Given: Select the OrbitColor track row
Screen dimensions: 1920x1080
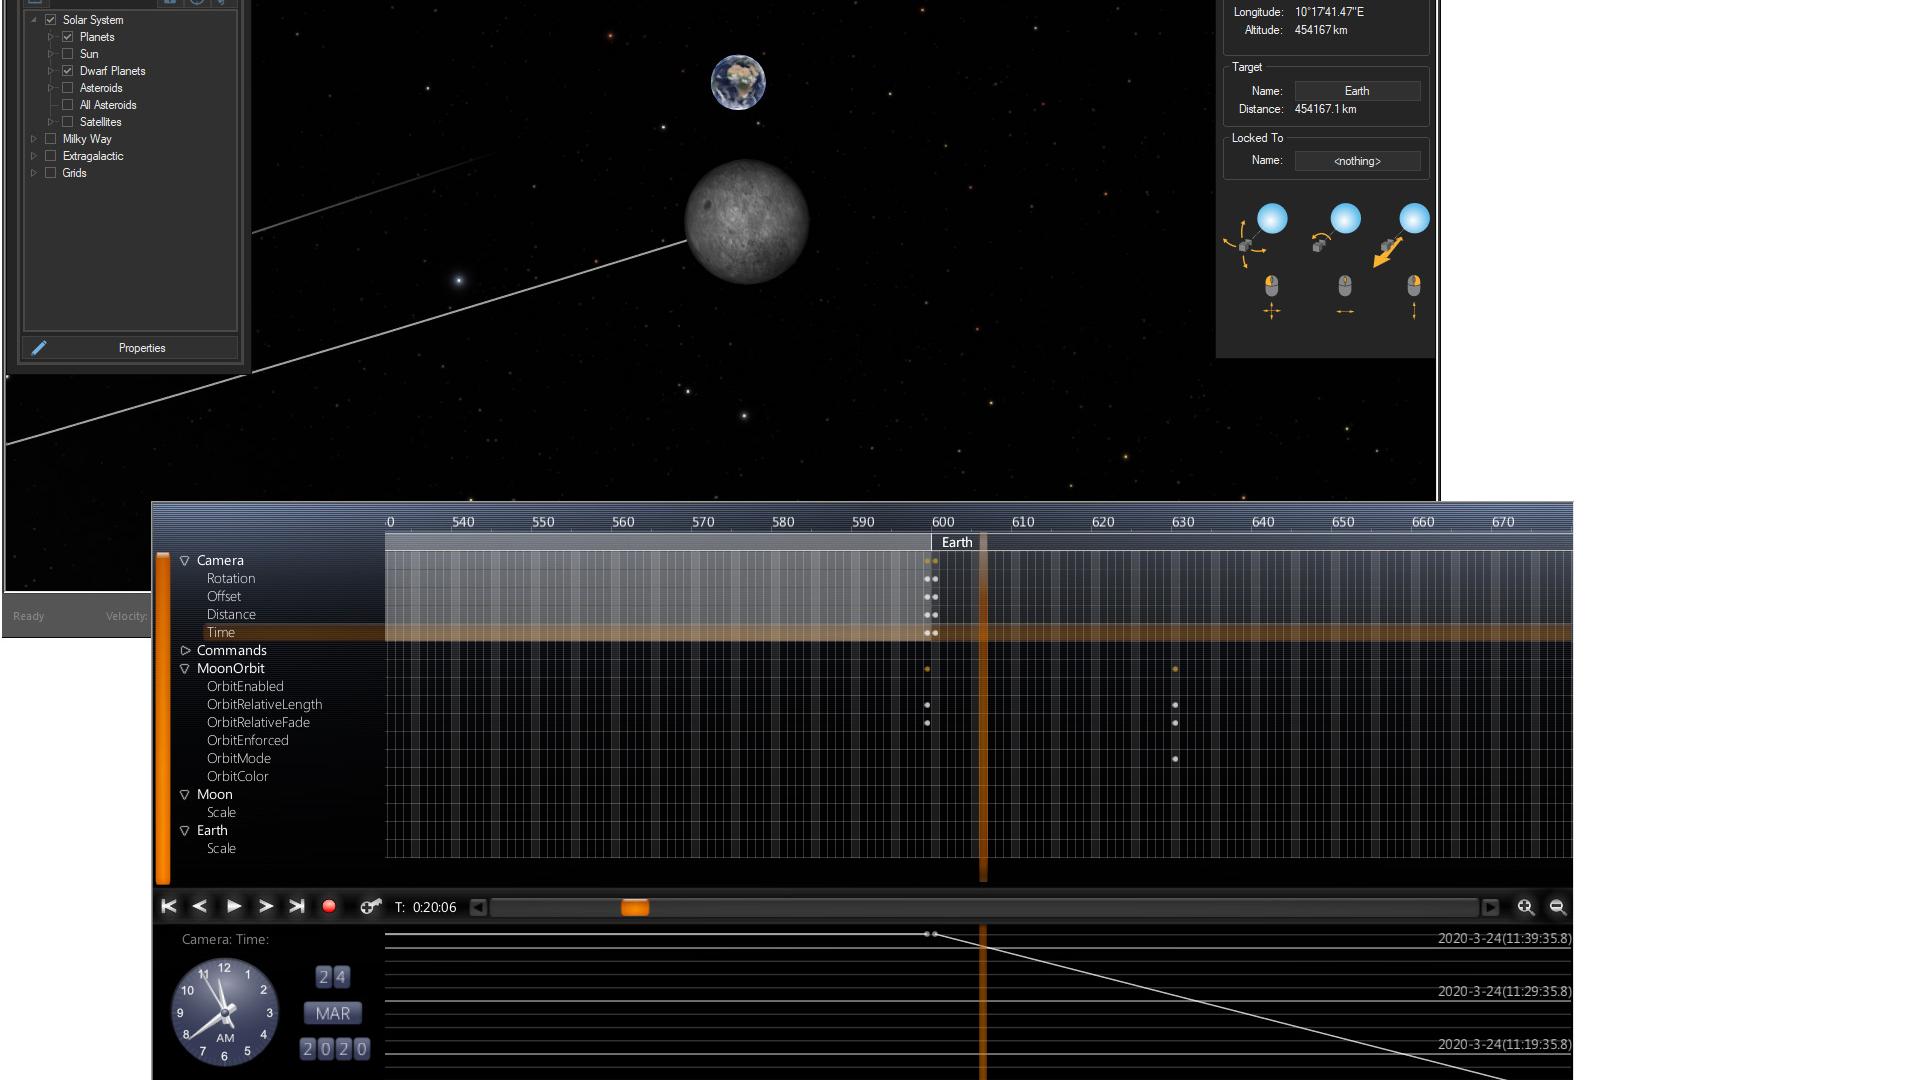Looking at the screenshot, I should coord(238,777).
